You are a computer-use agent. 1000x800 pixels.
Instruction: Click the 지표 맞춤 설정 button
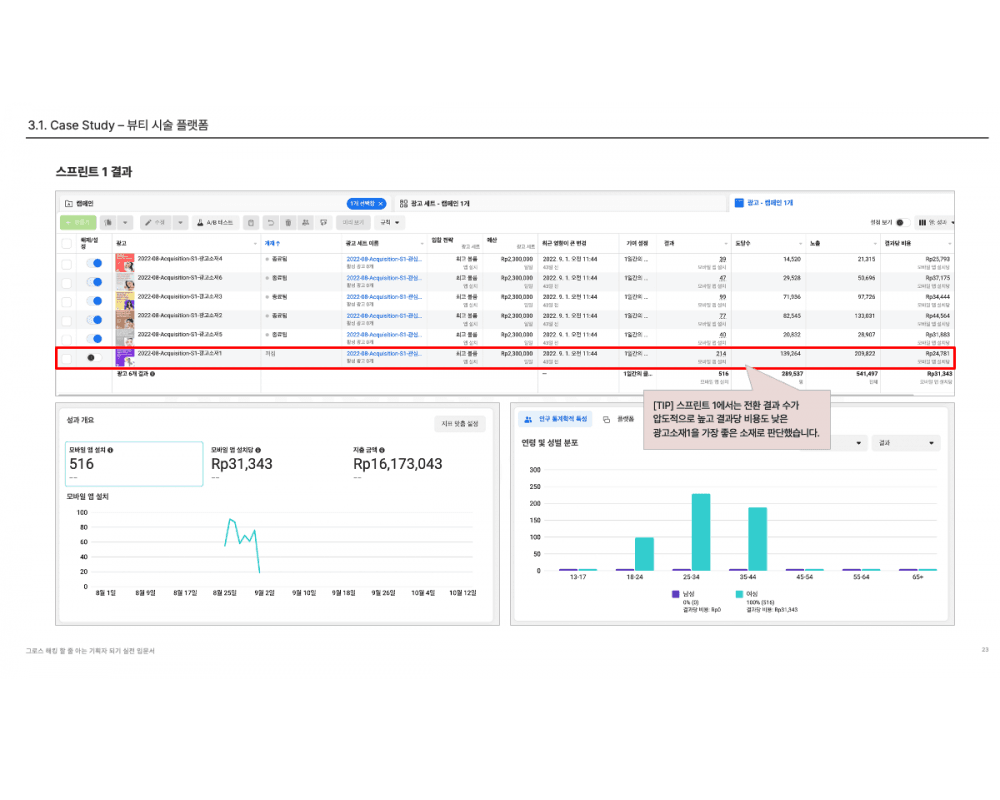click(460, 424)
